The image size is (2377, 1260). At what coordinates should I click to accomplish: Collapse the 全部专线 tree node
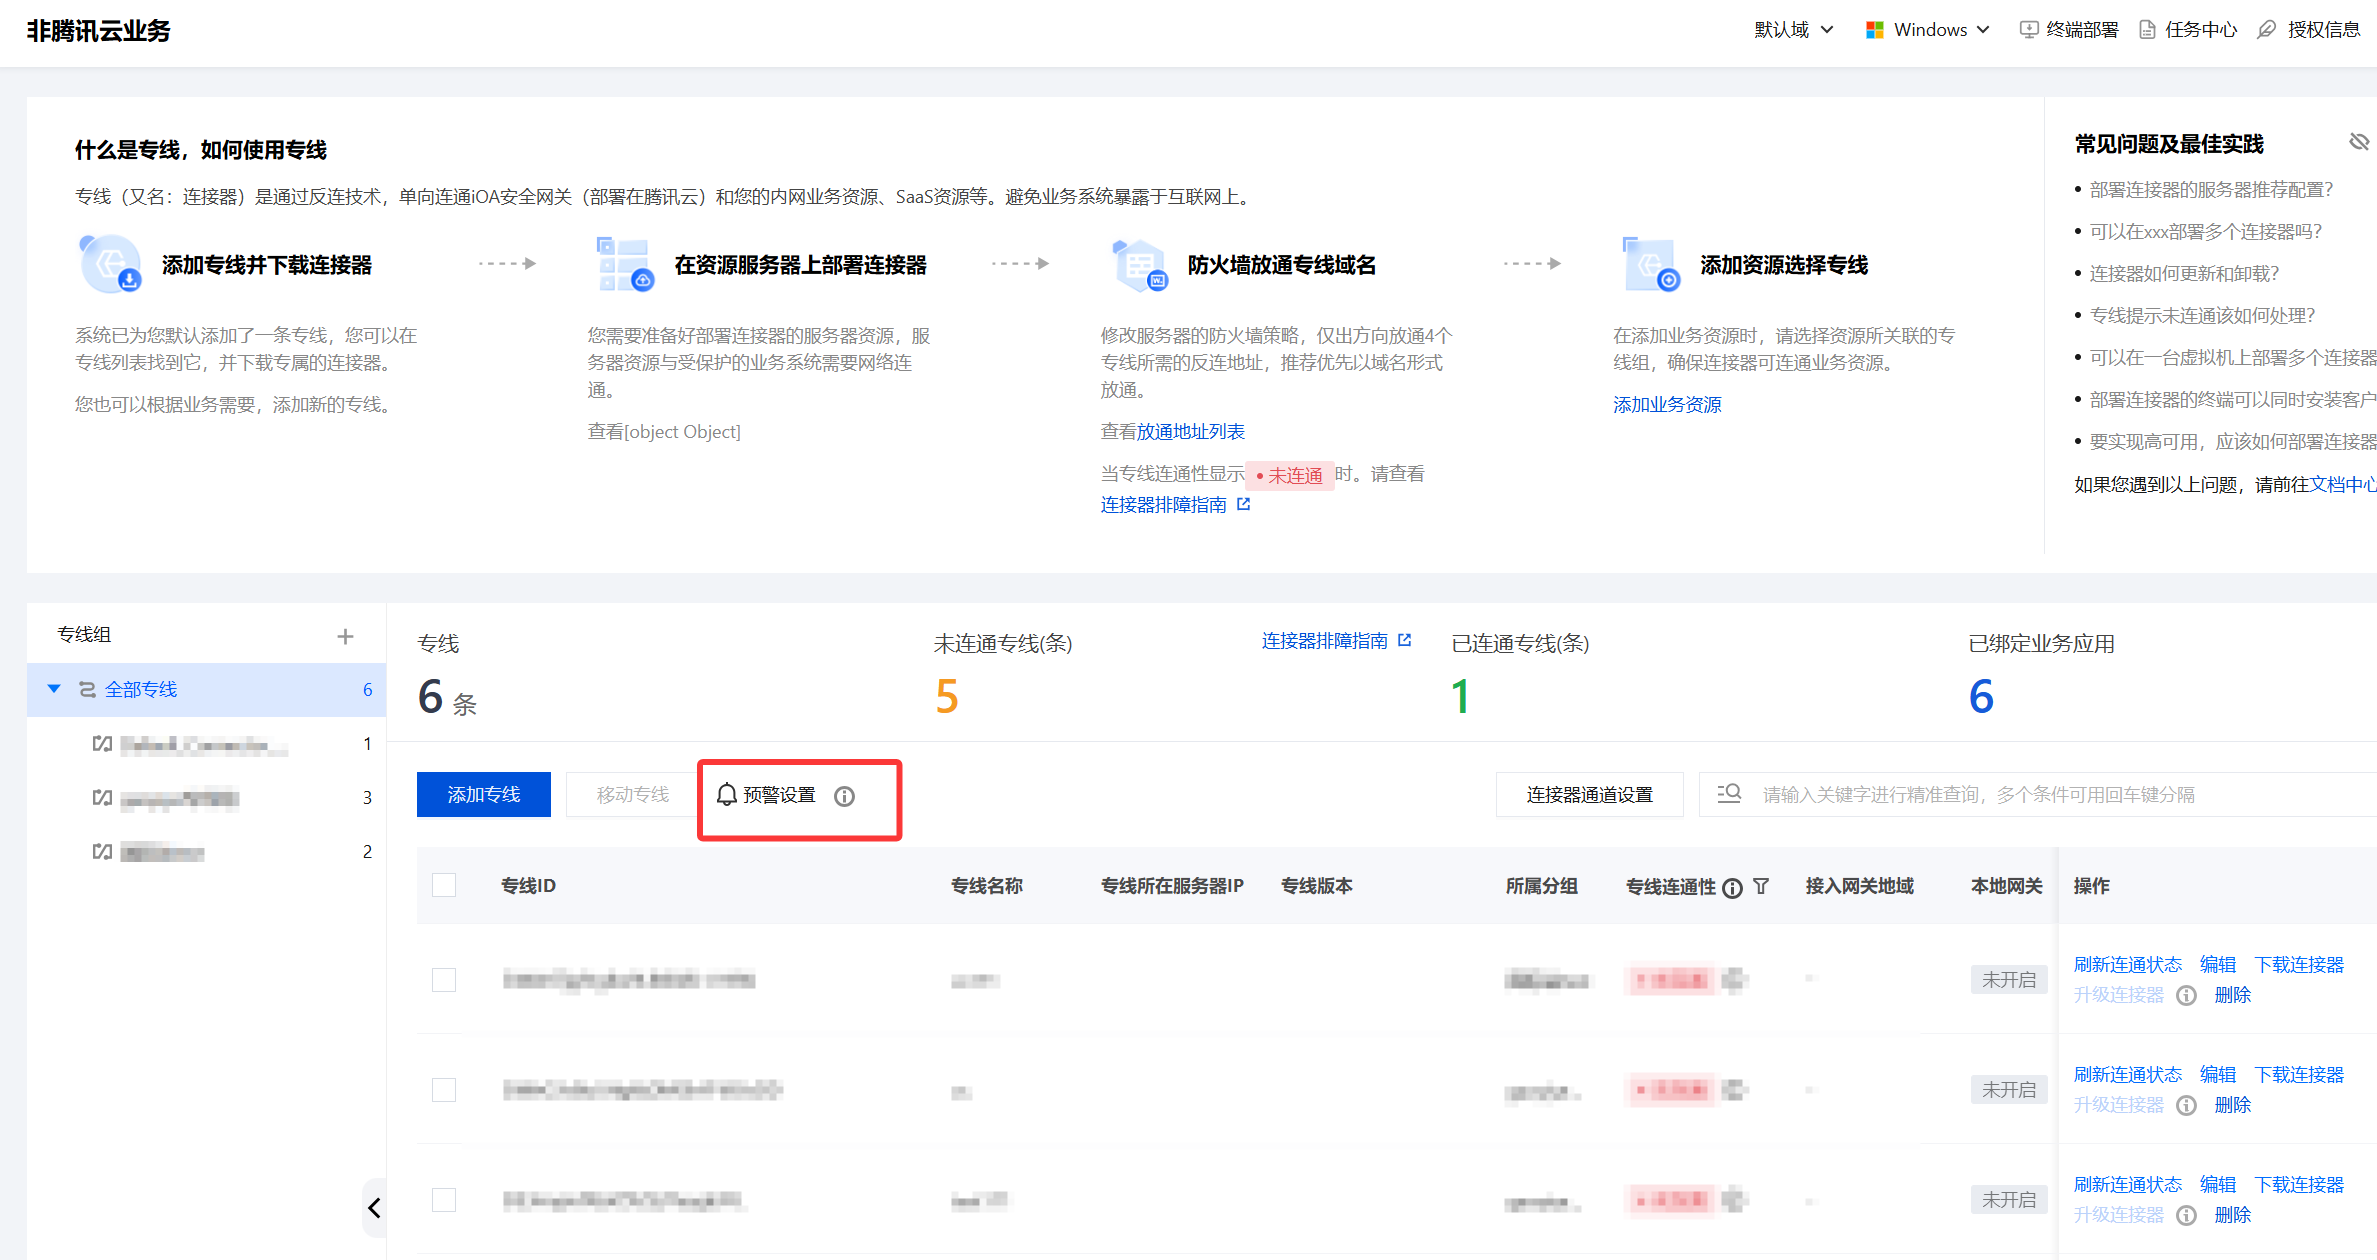click(54, 689)
